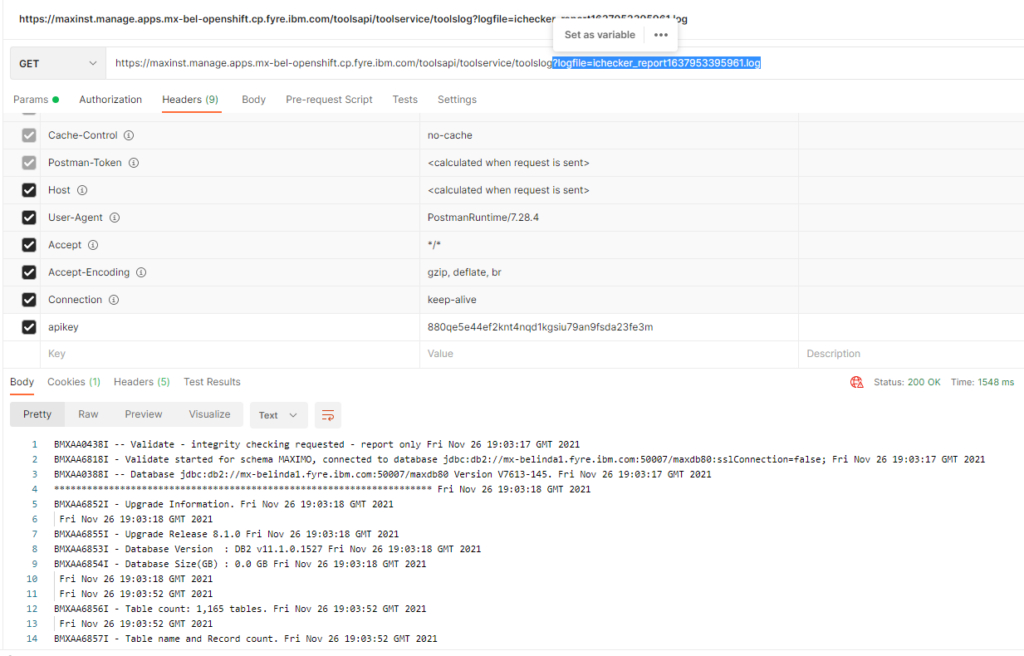Uncheck the Host header checkbox
The height and width of the screenshot is (656, 1024).
coord(29,190)
